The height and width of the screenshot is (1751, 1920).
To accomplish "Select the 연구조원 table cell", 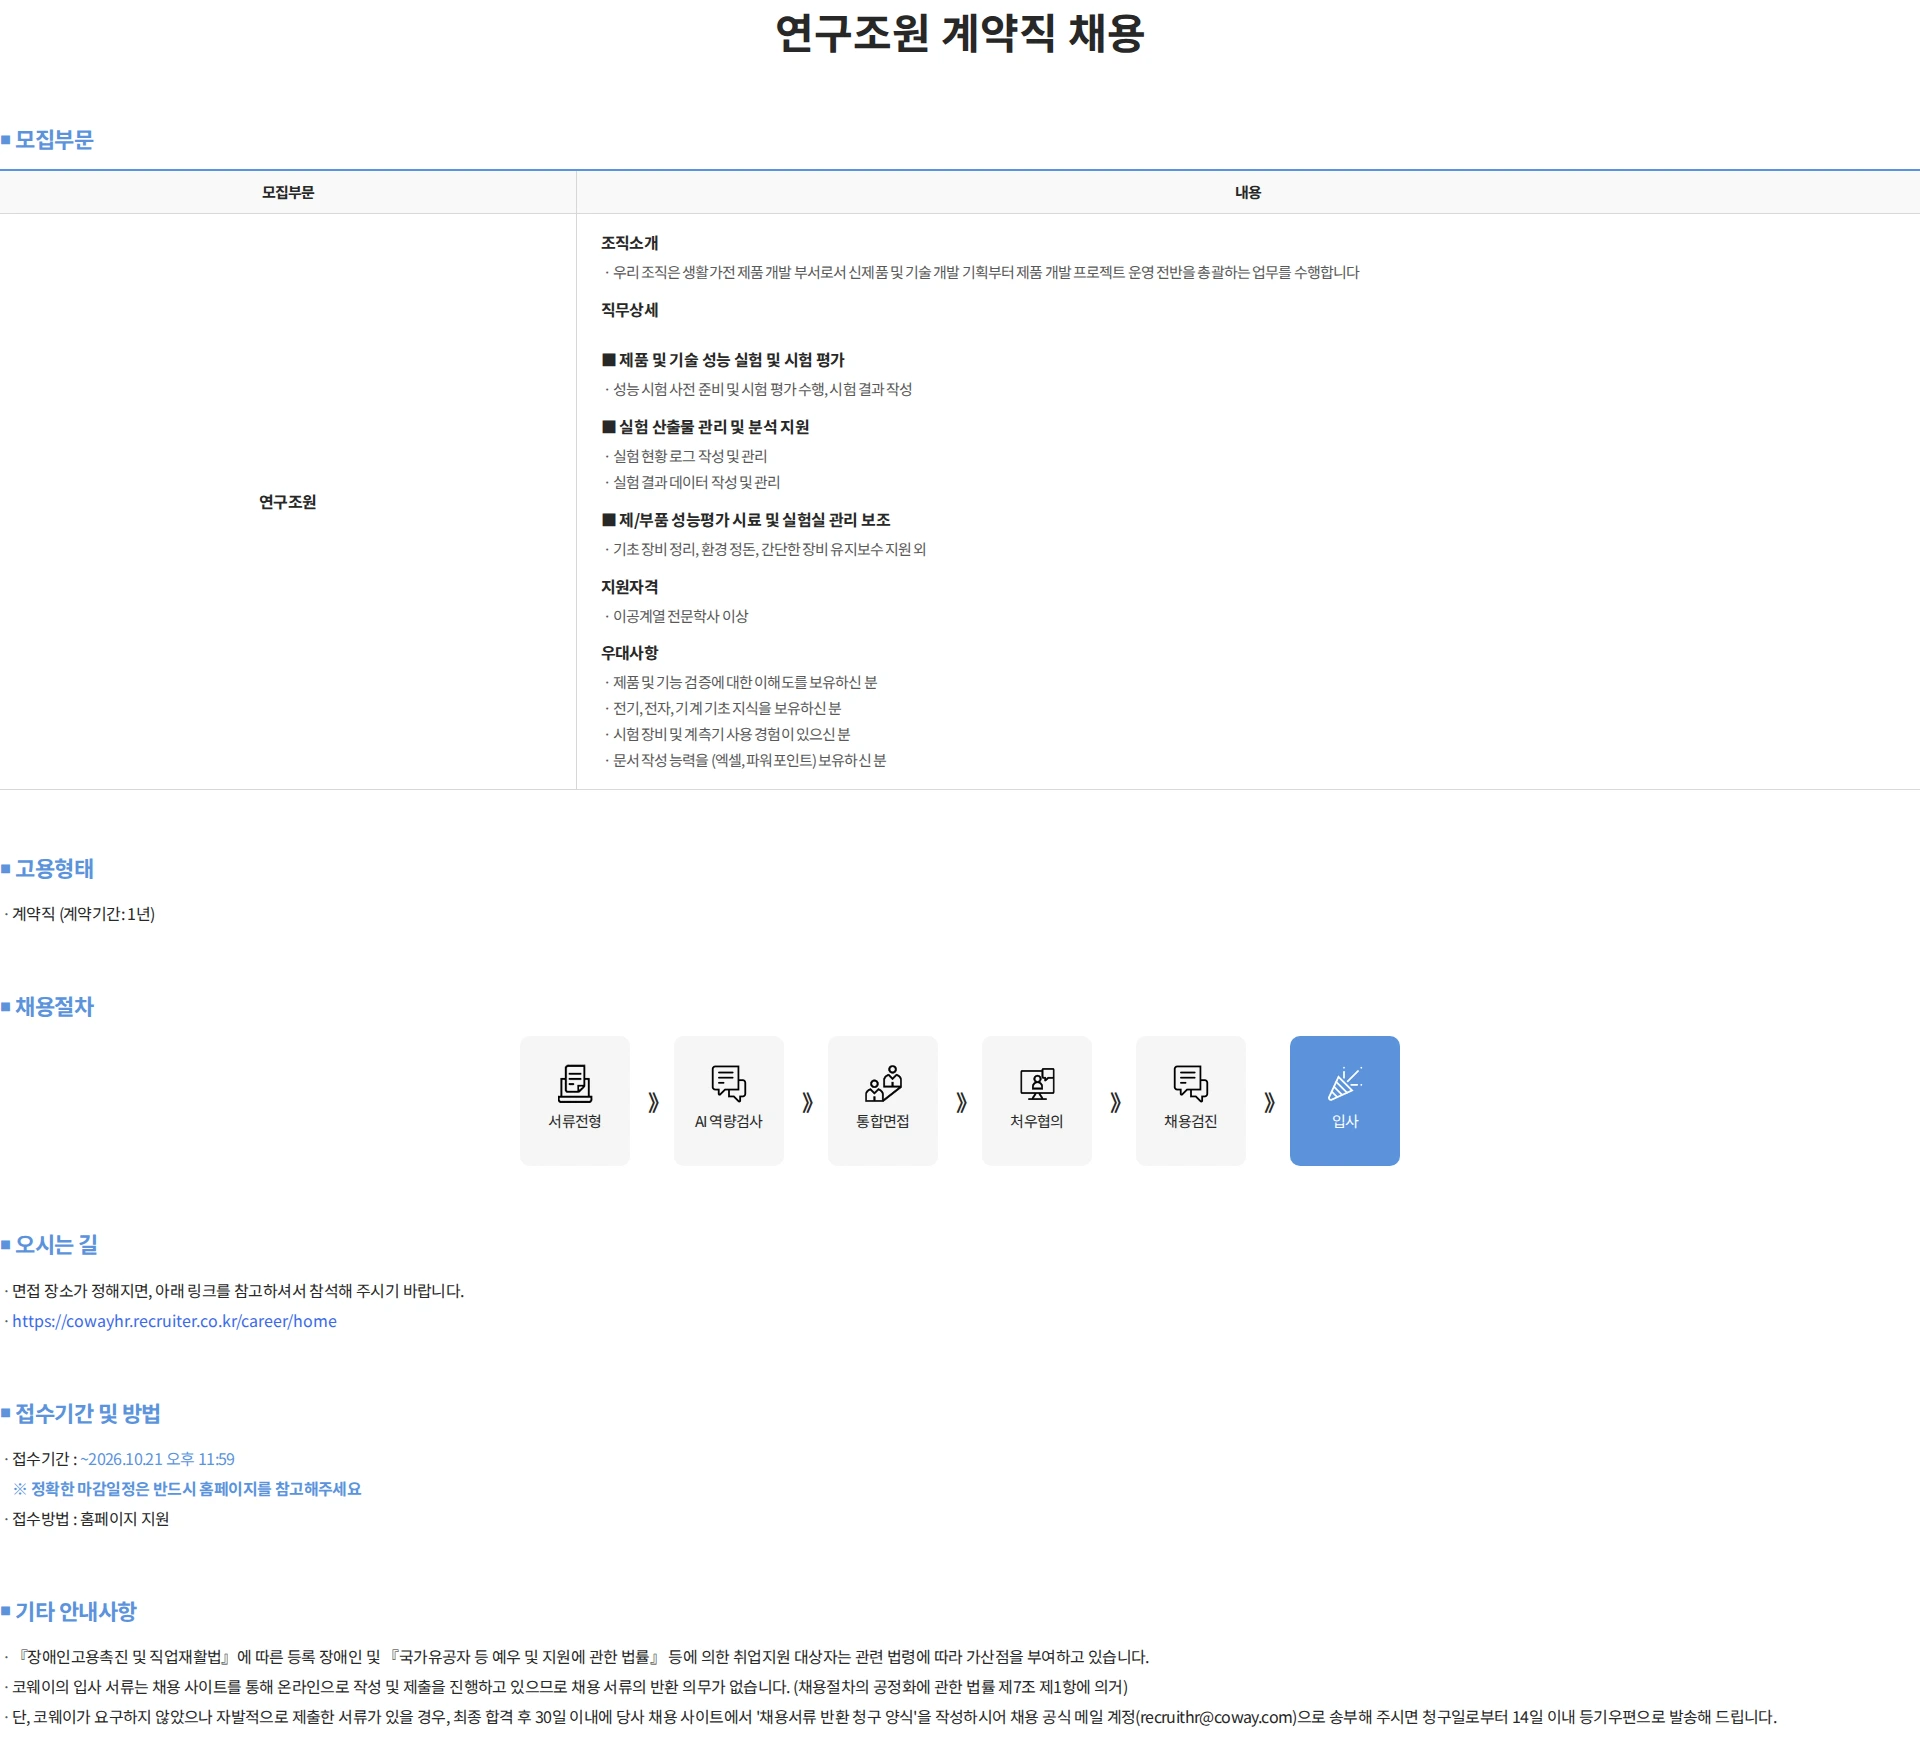I will [288, 502].
